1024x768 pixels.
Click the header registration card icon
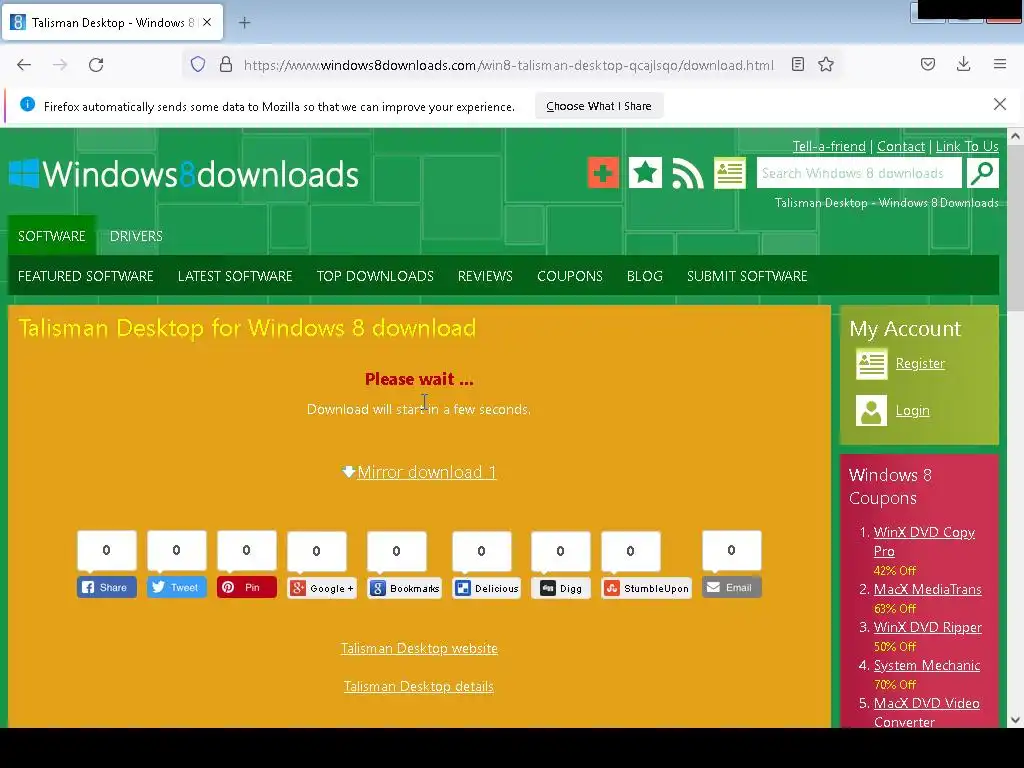(730, 173)
